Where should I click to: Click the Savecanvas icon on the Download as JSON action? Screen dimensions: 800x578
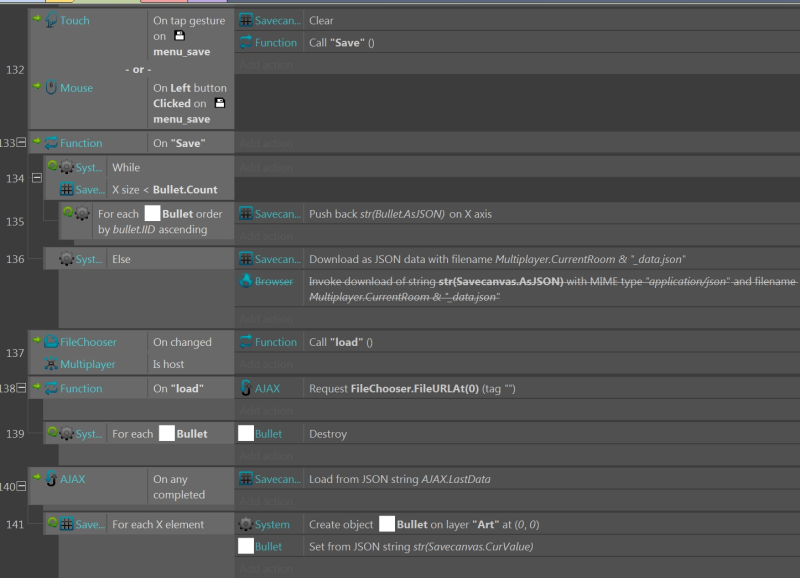pos(245,259)
